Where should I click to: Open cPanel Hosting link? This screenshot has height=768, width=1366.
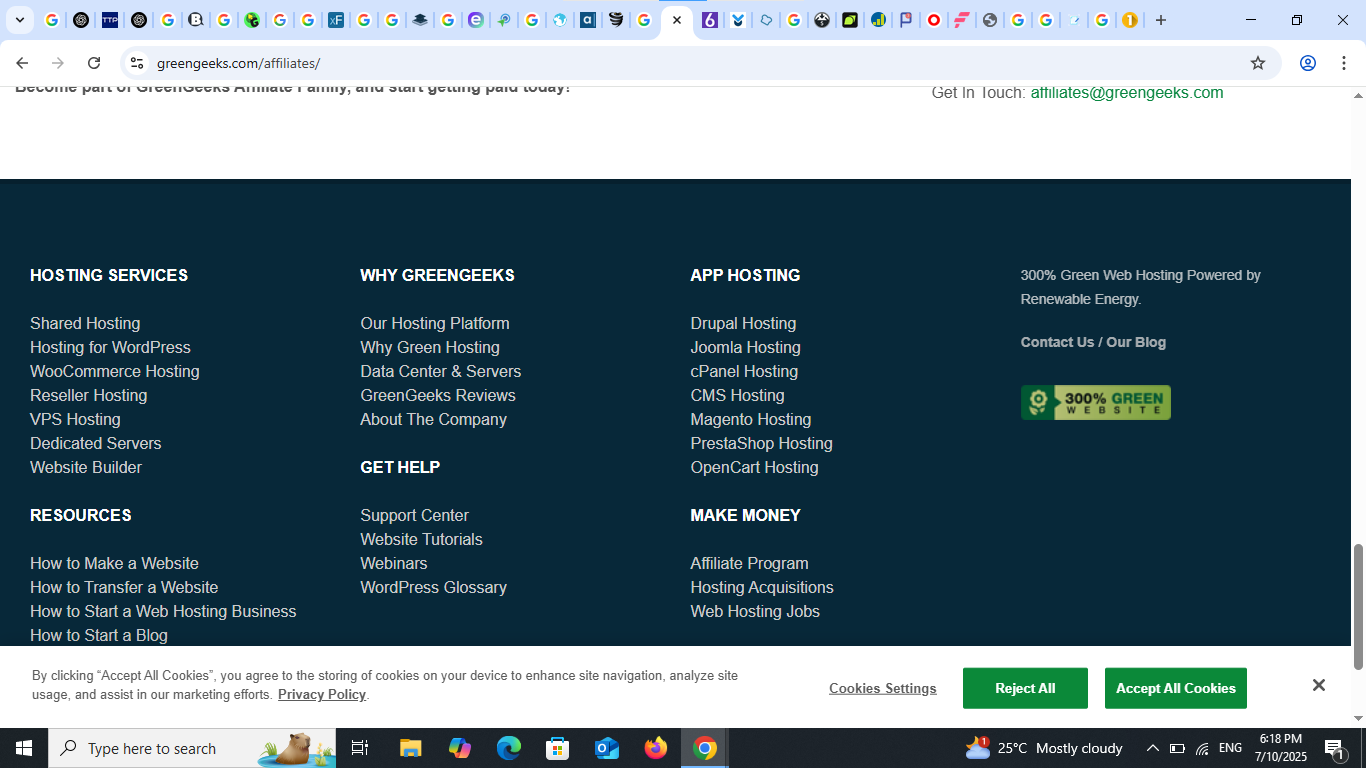(744, 371)
